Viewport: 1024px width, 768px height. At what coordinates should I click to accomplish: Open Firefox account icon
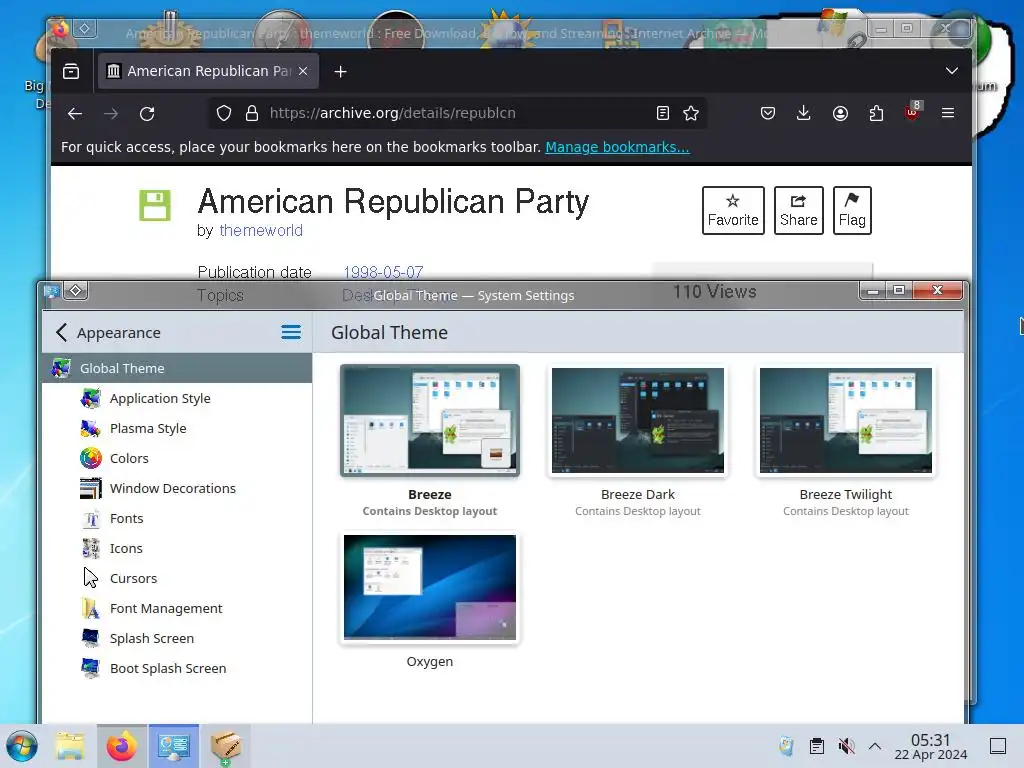point(840,114)
